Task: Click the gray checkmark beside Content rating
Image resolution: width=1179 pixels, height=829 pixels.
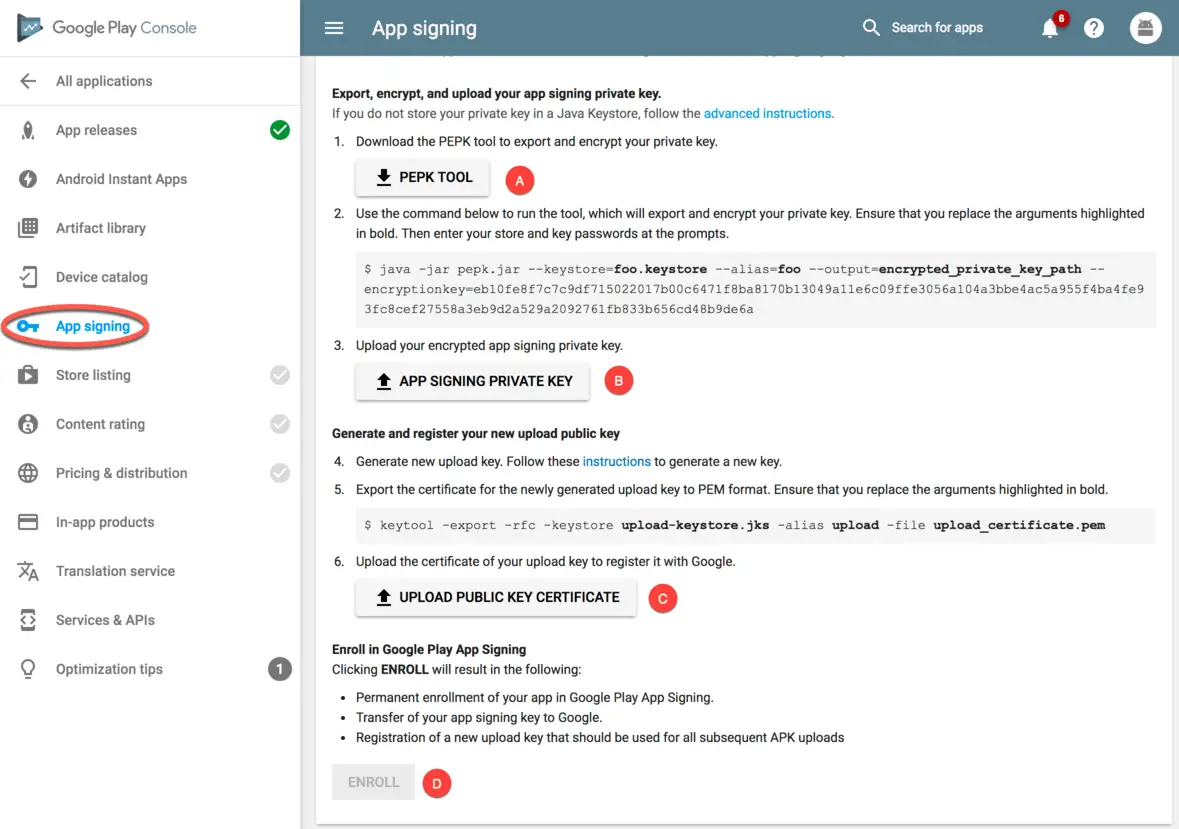Action: point(280,424)
